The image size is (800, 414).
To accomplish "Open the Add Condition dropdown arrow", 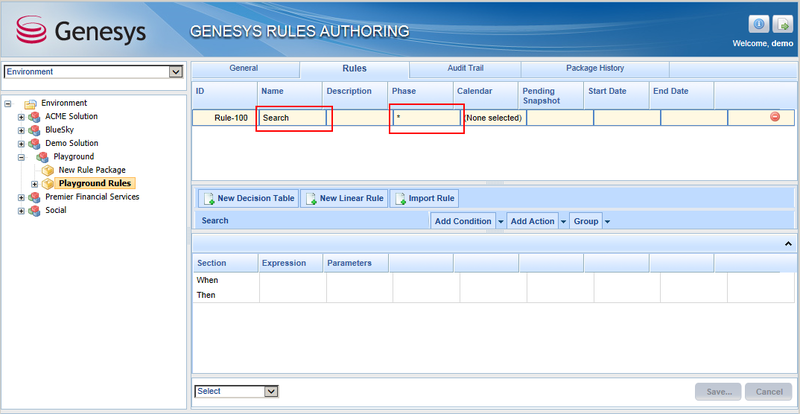I will pyautogui.click(x=501, y=222).
